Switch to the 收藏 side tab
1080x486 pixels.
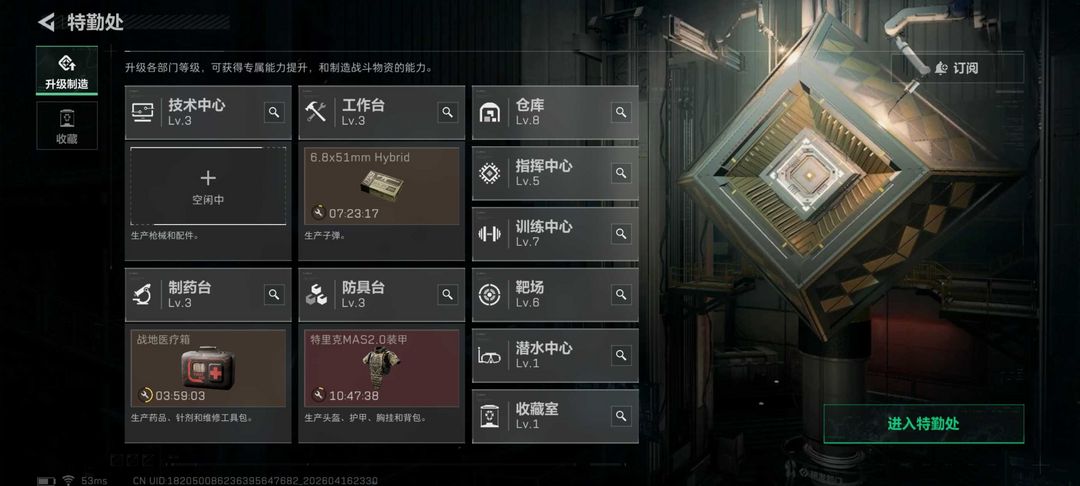tap(67, 126)
